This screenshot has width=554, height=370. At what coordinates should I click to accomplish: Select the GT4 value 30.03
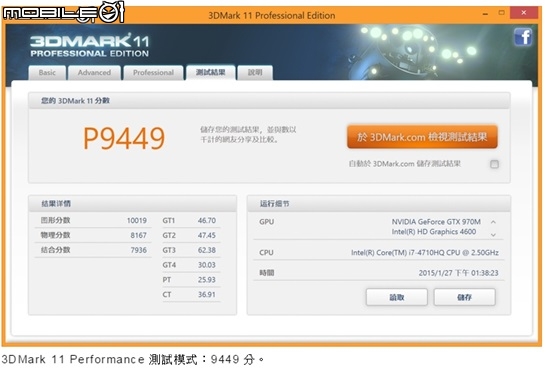click(207, 265)
